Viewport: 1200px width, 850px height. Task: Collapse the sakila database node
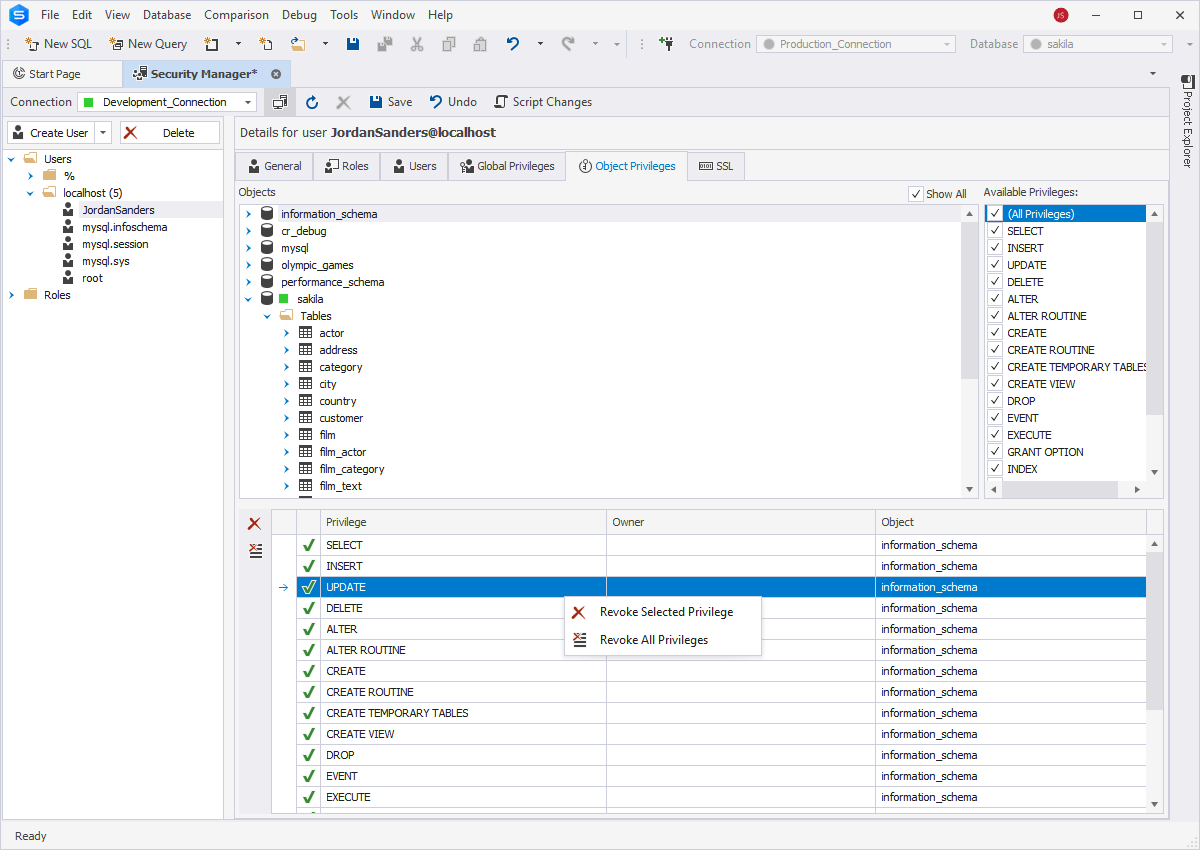click(248, 298)
